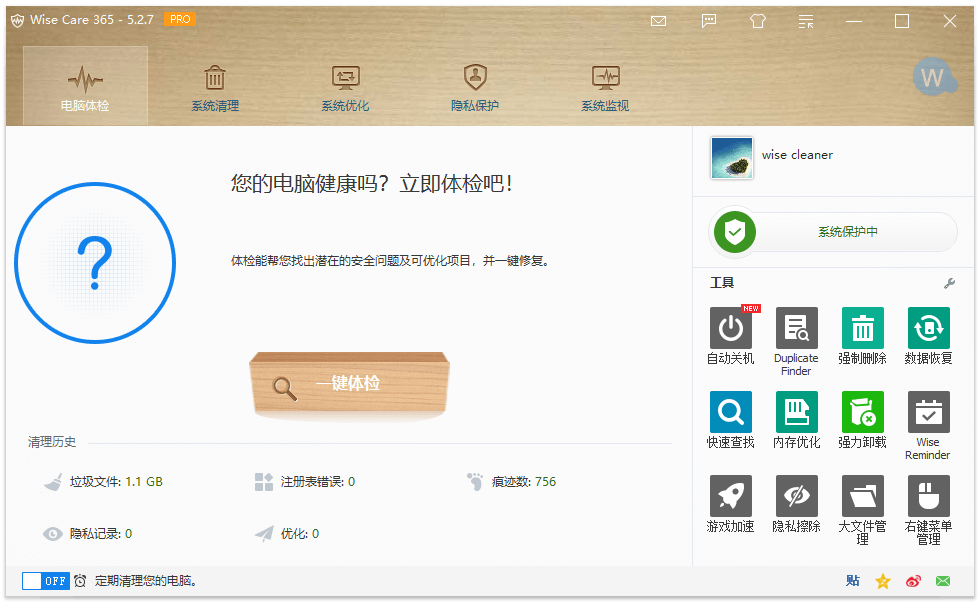The width and height of the screenshot is (980, 602).
Task: Click the PRO badge in title bar
Action: coord(180,19)
